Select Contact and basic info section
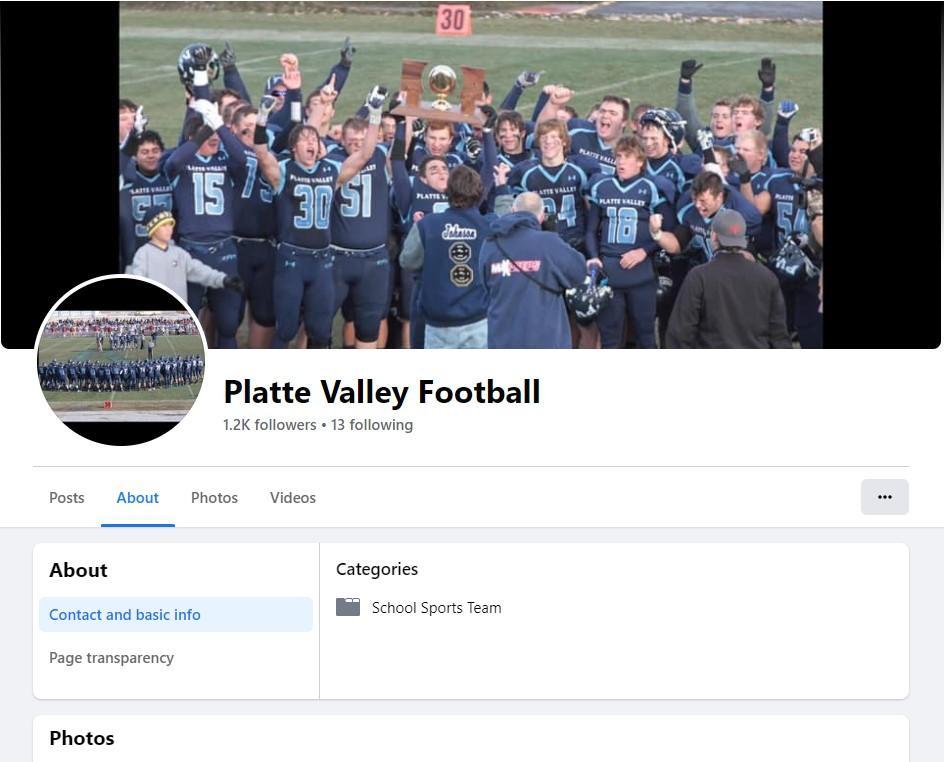 [x=176, y=615]
